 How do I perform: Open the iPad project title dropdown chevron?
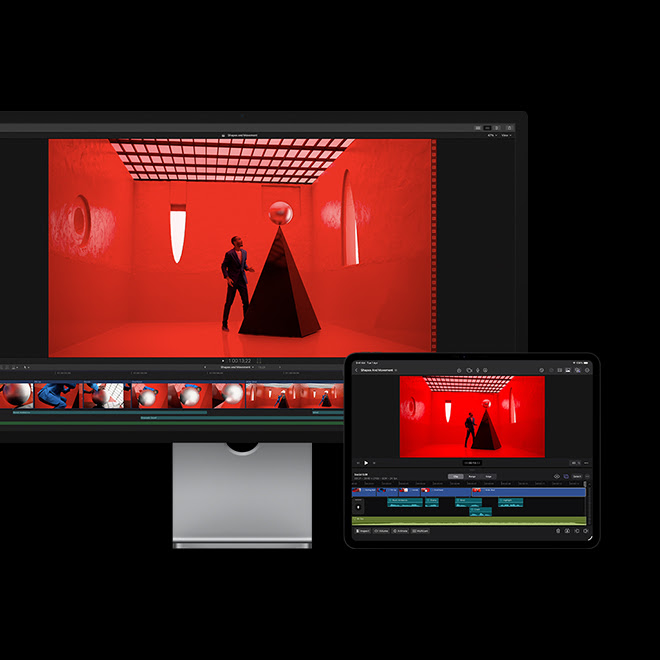point(396,370)
